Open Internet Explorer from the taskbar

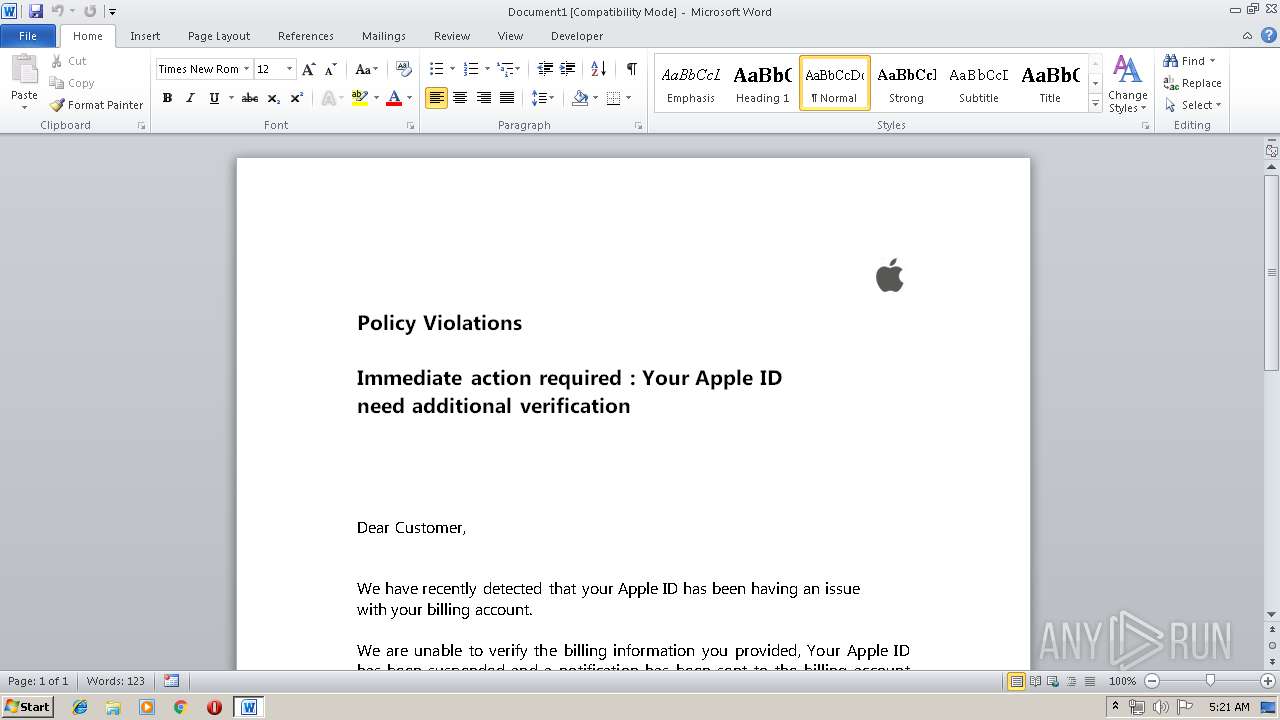[80, 707]
